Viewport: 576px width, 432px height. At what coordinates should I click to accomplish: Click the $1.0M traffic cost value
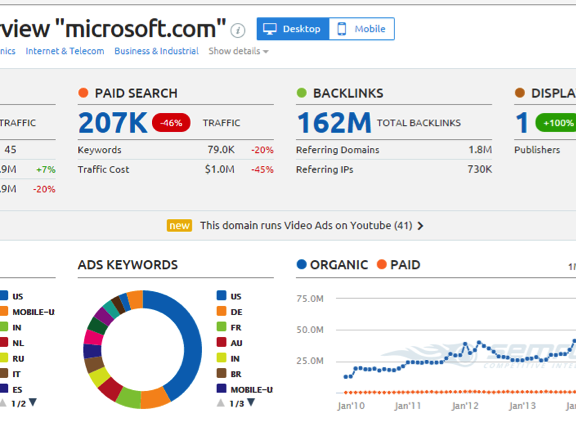click(220, 169)
